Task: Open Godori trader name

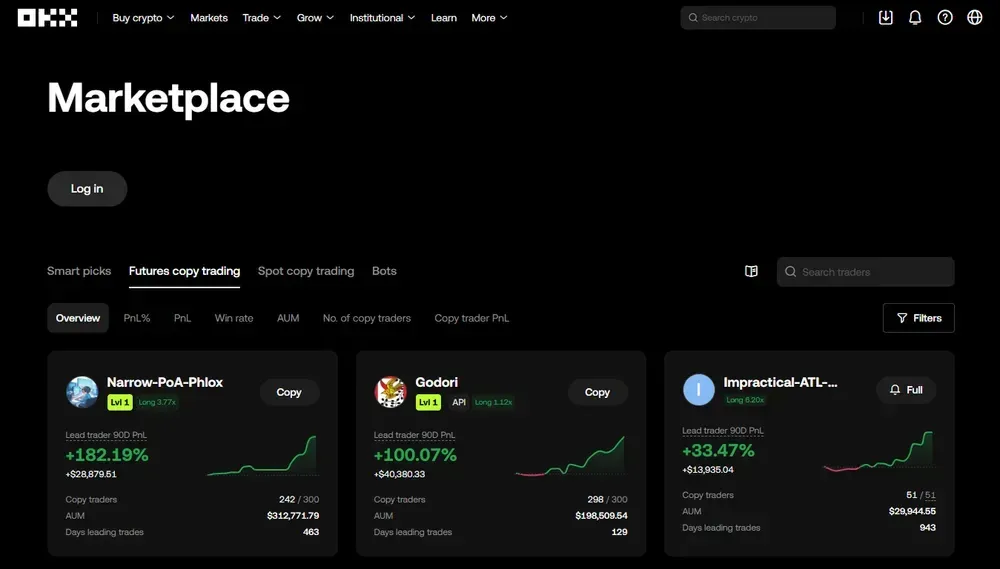Action: point(436,382)
